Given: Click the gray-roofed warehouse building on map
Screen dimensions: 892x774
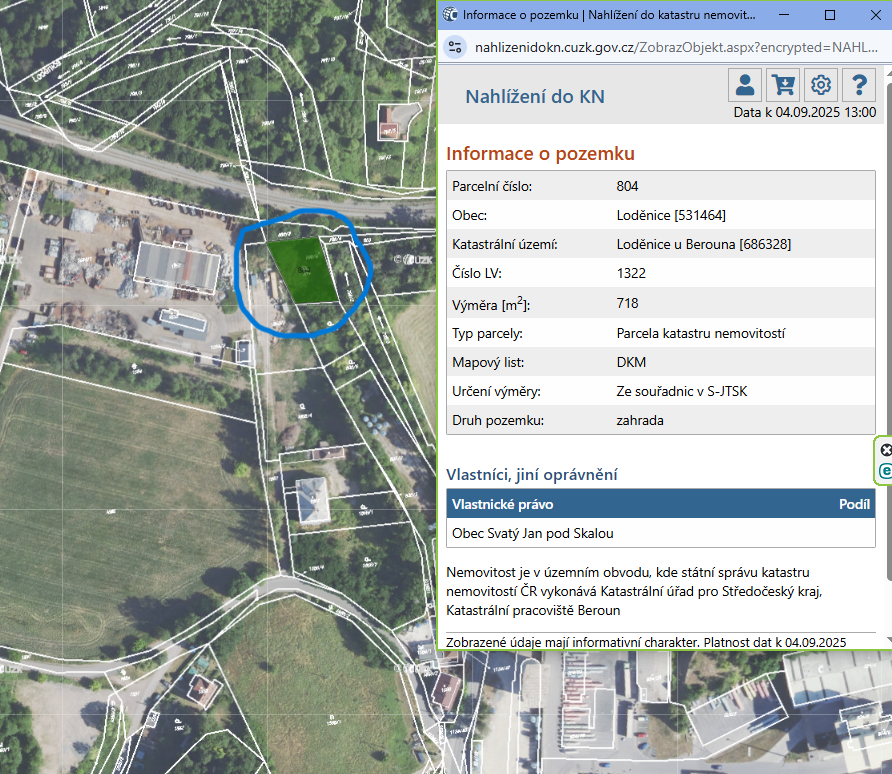Looking at the screenshot, I should coord(177,264).
